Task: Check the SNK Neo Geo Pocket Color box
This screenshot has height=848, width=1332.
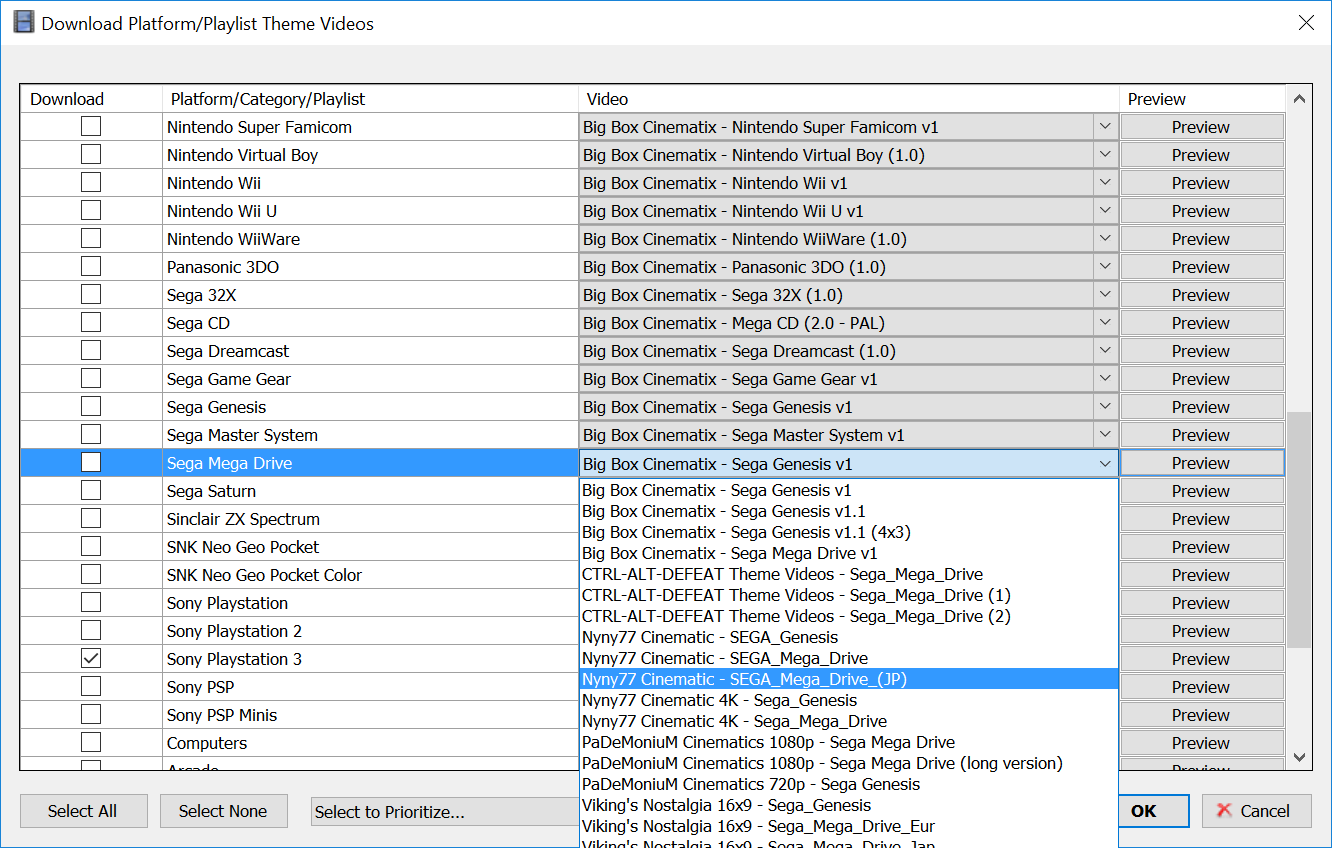Action: click(x=91, y=575)
